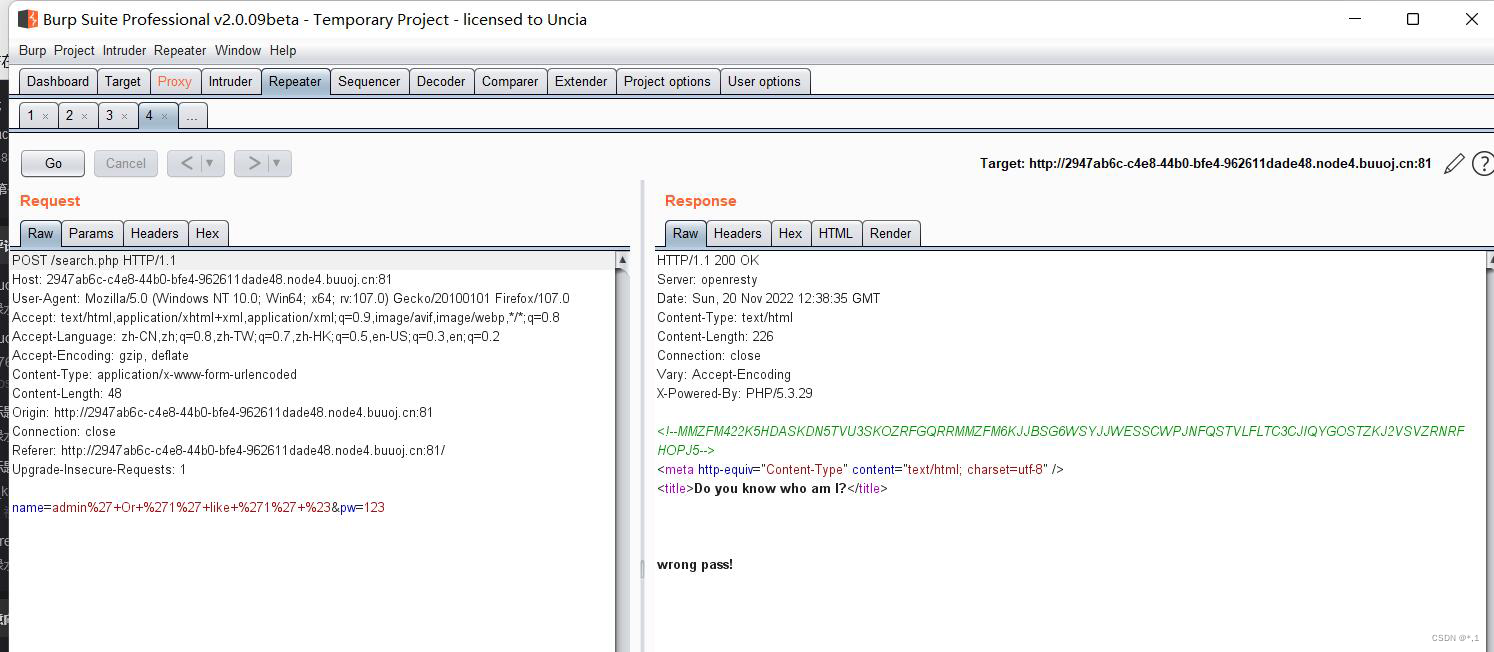
Task: Click the POST /search.php request line
Action: point(94,260)
